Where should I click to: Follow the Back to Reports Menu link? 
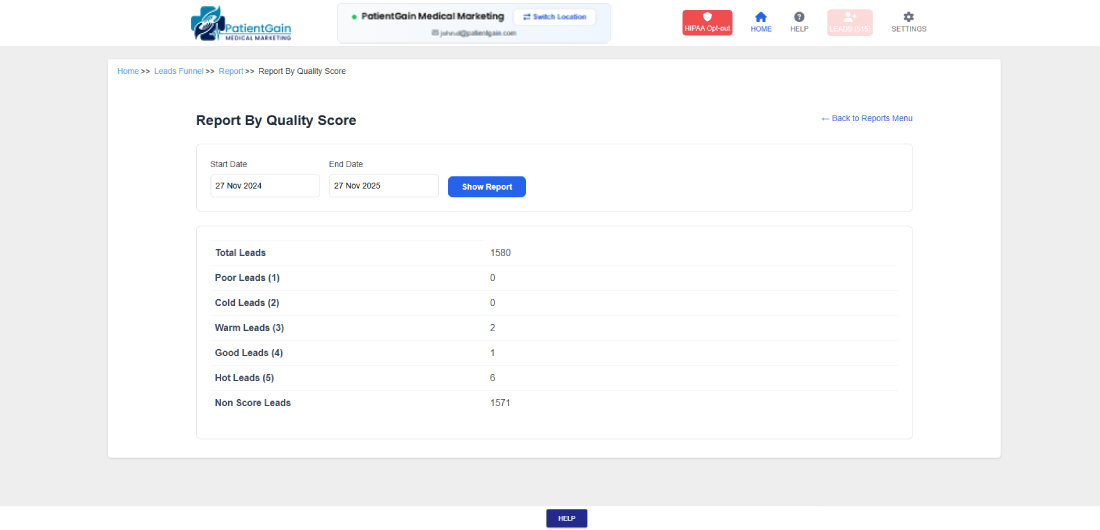click(866, 119)
